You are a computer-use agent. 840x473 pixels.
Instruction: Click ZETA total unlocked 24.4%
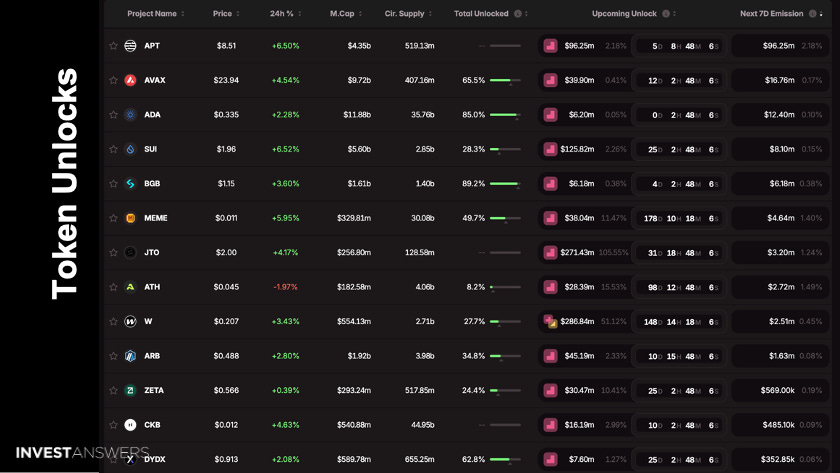[x=474, y=391]
